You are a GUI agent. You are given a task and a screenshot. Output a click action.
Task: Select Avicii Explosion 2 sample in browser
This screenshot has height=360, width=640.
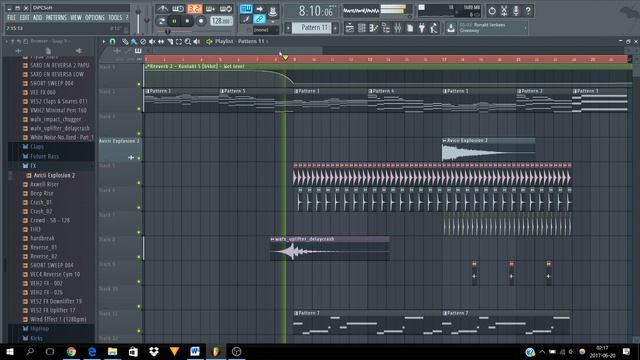54,175
